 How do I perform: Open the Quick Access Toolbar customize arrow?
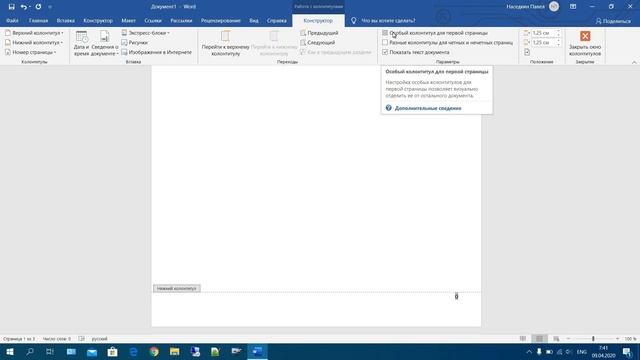[x=50, y=7]
